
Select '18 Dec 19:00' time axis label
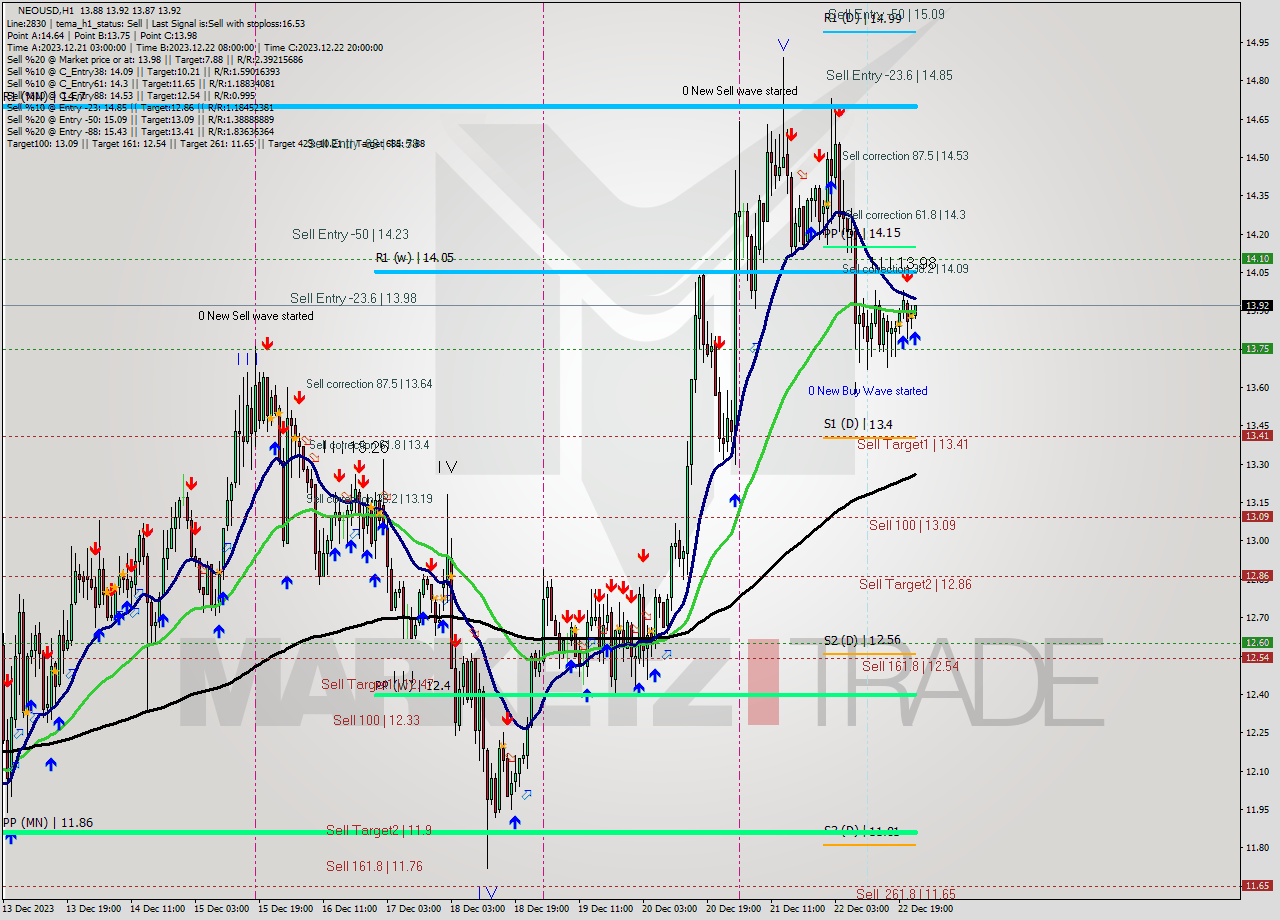542,909
